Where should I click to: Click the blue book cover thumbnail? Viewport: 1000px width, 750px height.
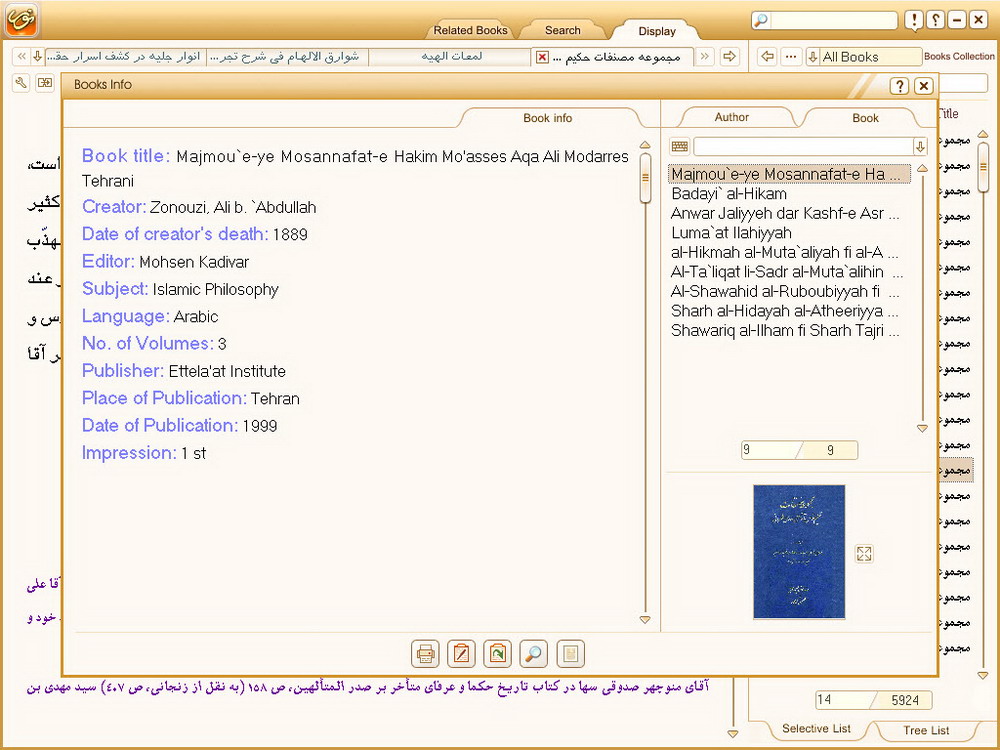pyautogui.click(x=798, y=552)
